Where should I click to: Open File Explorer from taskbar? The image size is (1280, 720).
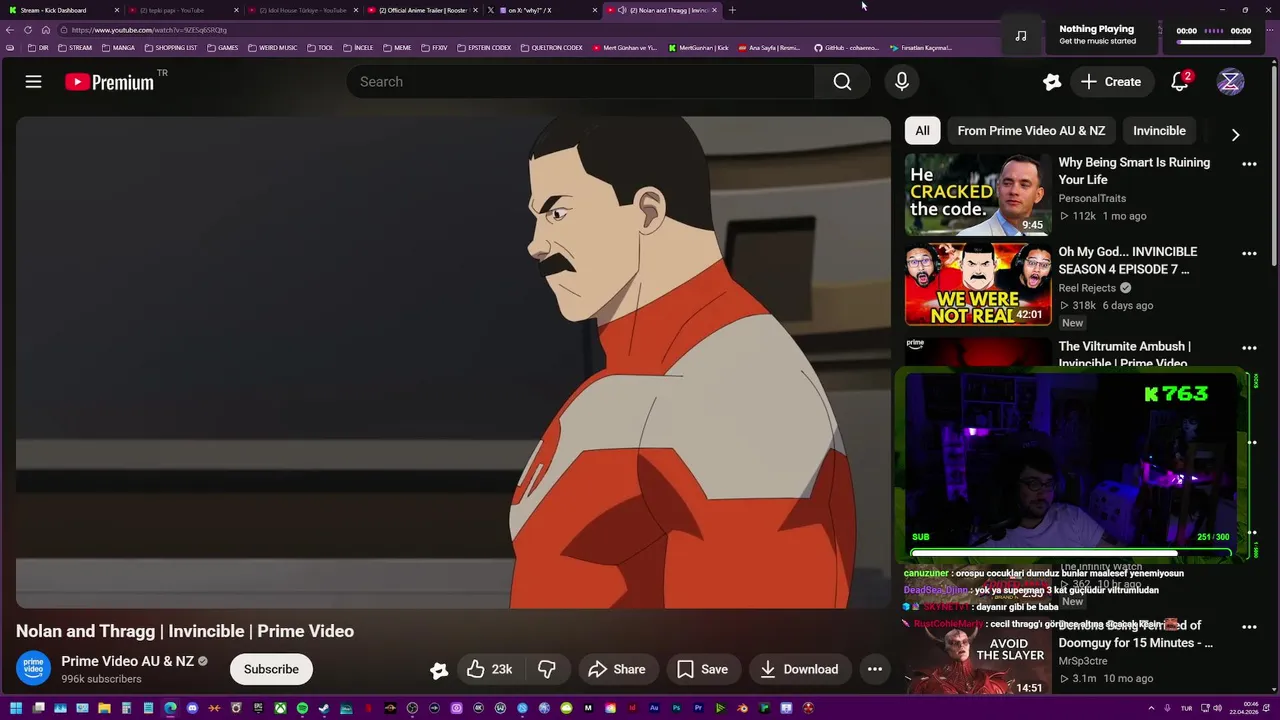click(104, 708)
